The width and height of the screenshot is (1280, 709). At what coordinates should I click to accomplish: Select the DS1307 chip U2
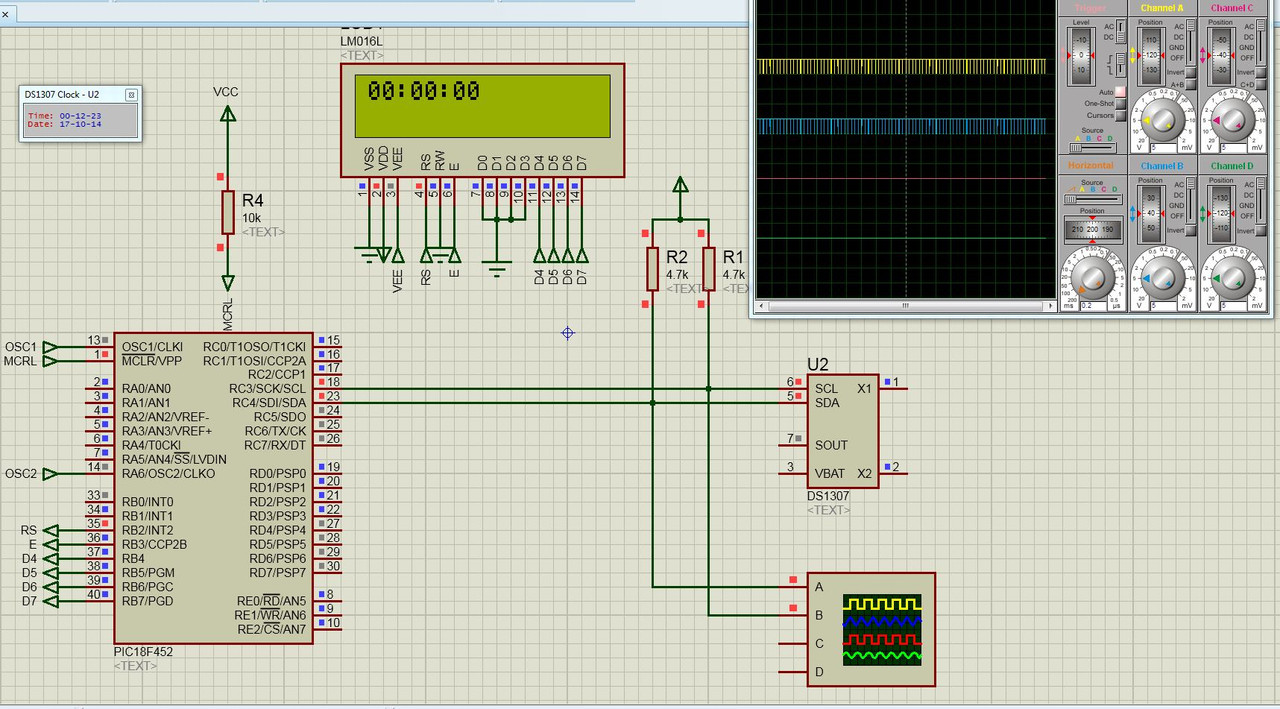point(843,431)
